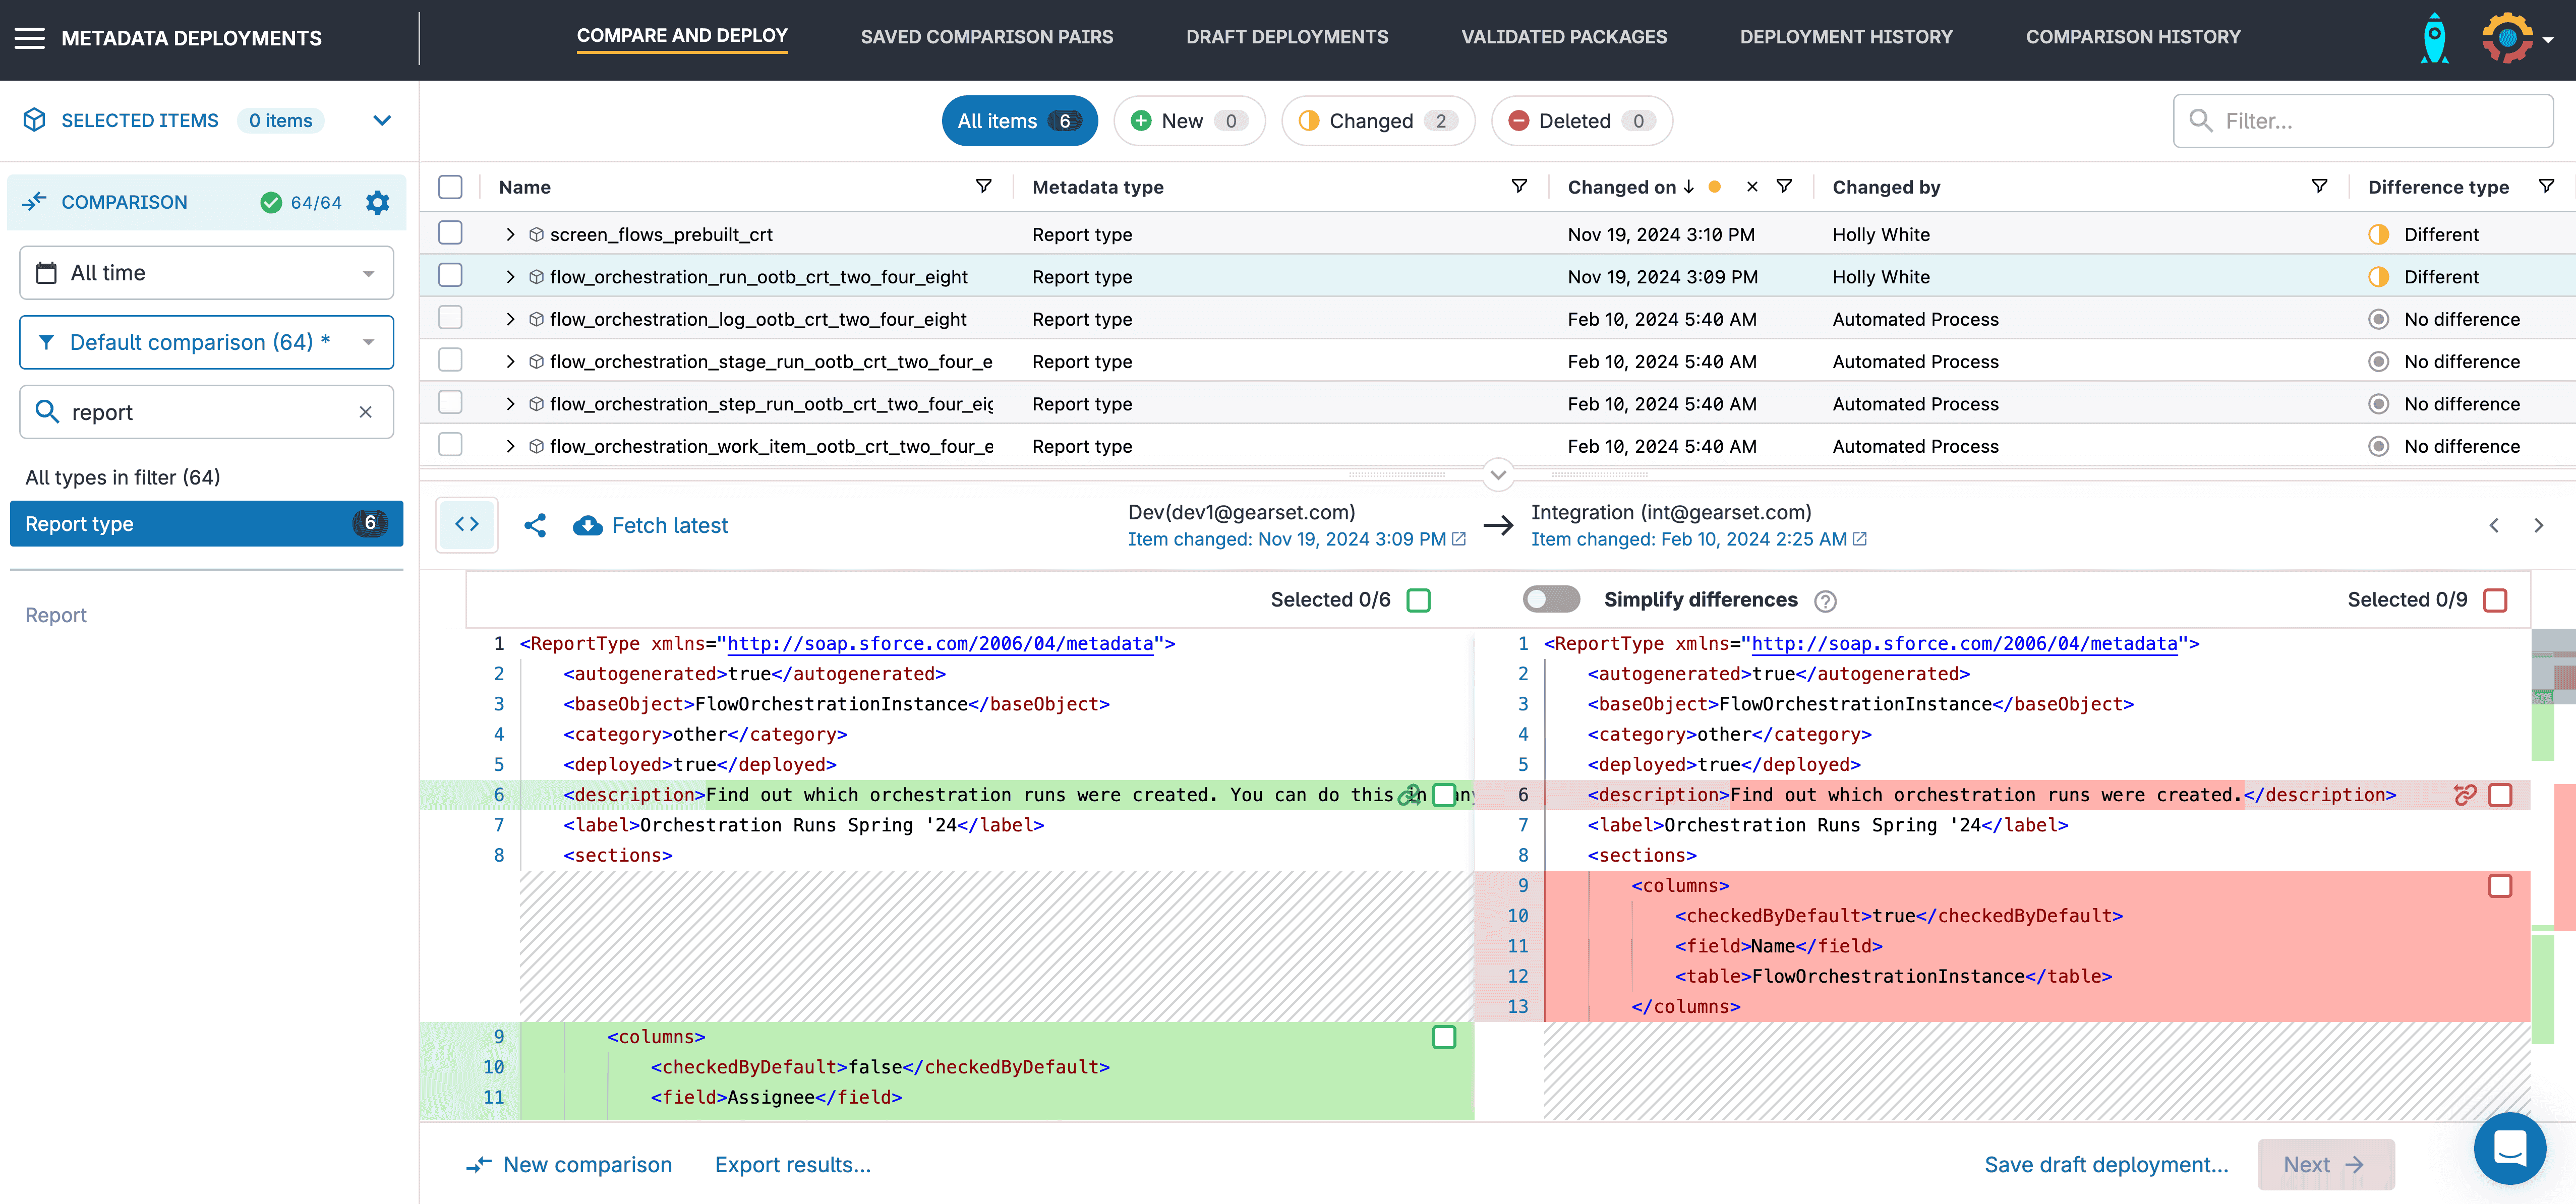Click the comparison settings gear icon
The height and width of the screenshot is (1204, 2576).
[377, 202]
